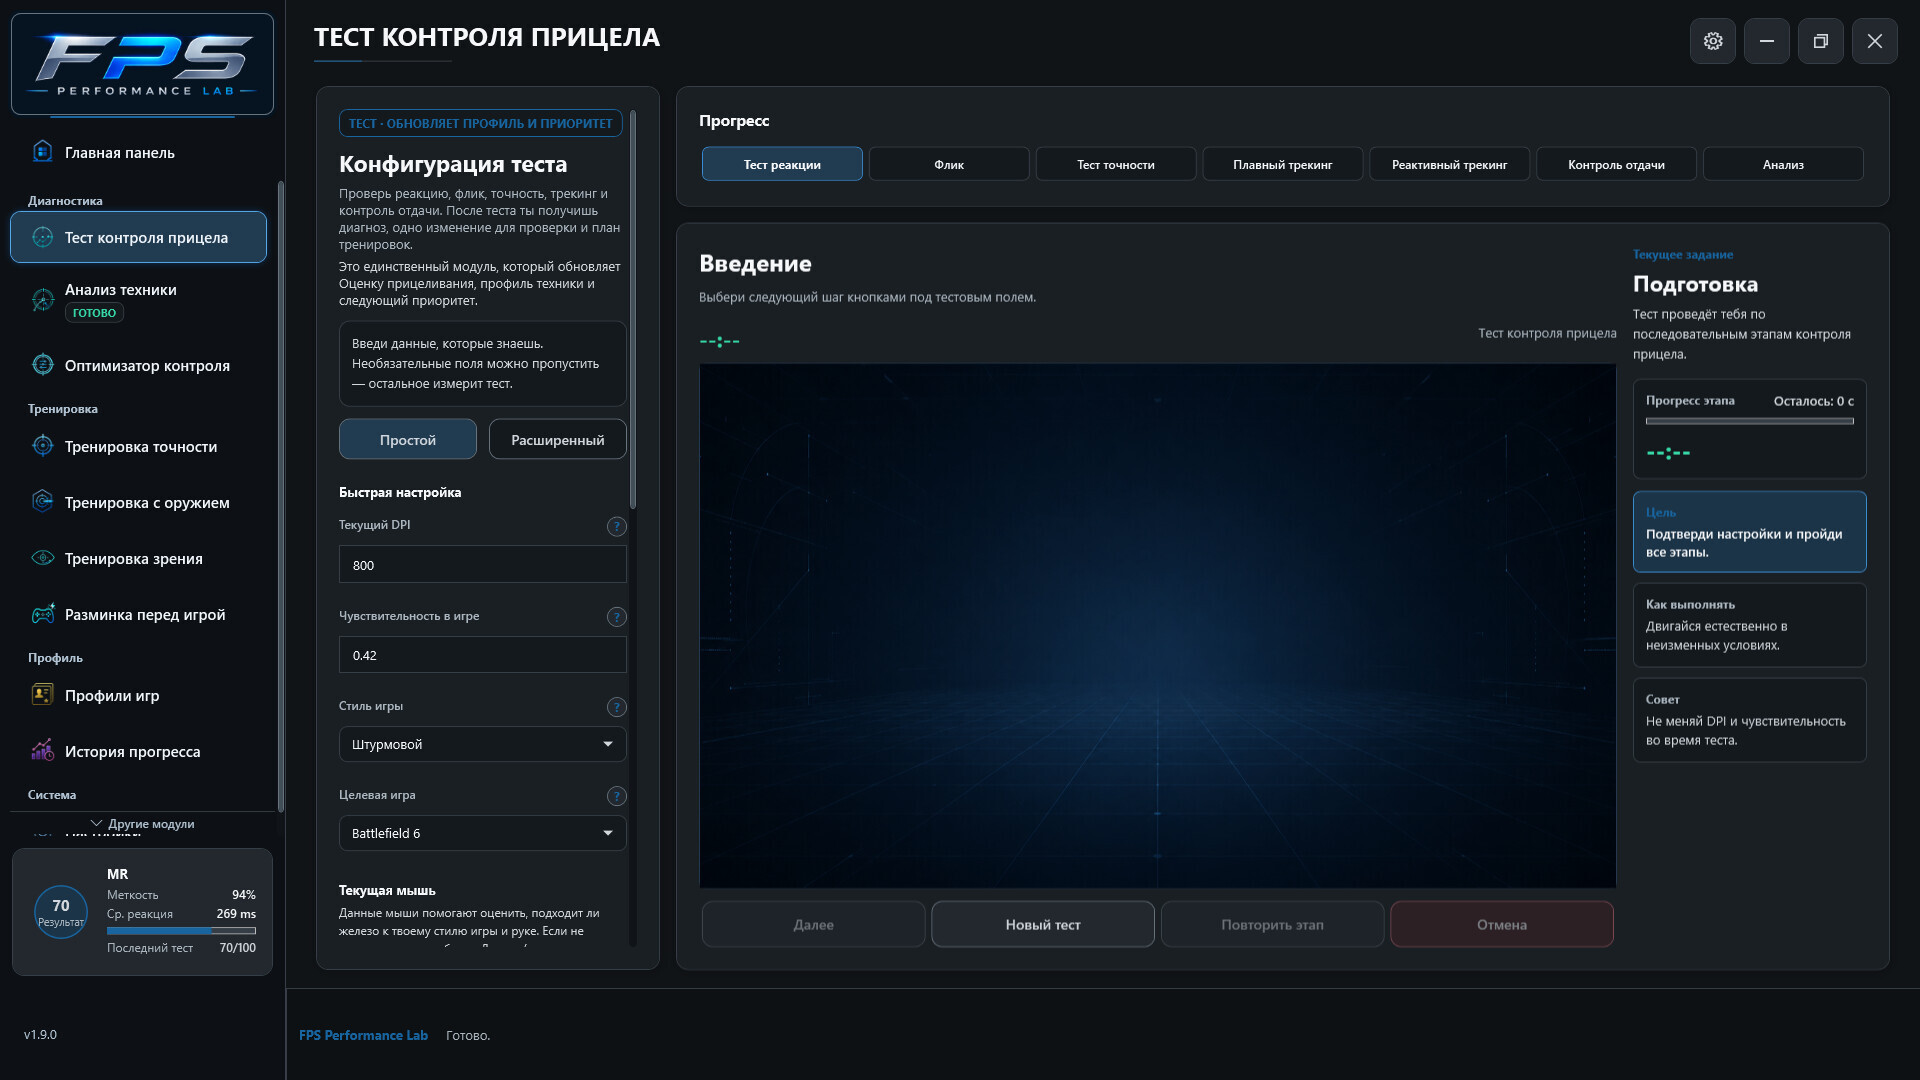Select the Анализ stage tab
Screen dimensions: 1920x1080
(1783, 164)
